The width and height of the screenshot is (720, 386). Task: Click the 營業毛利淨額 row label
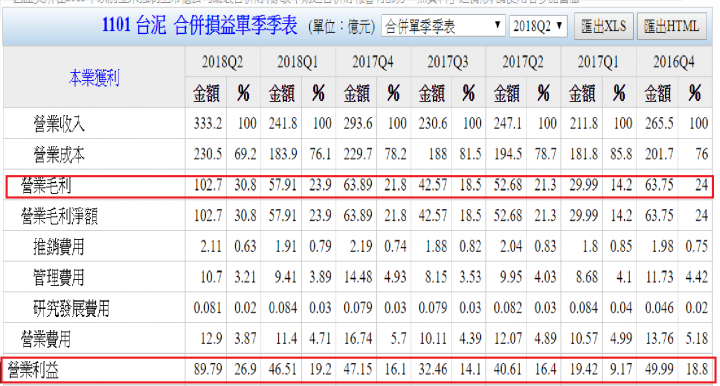pos(59,216)
